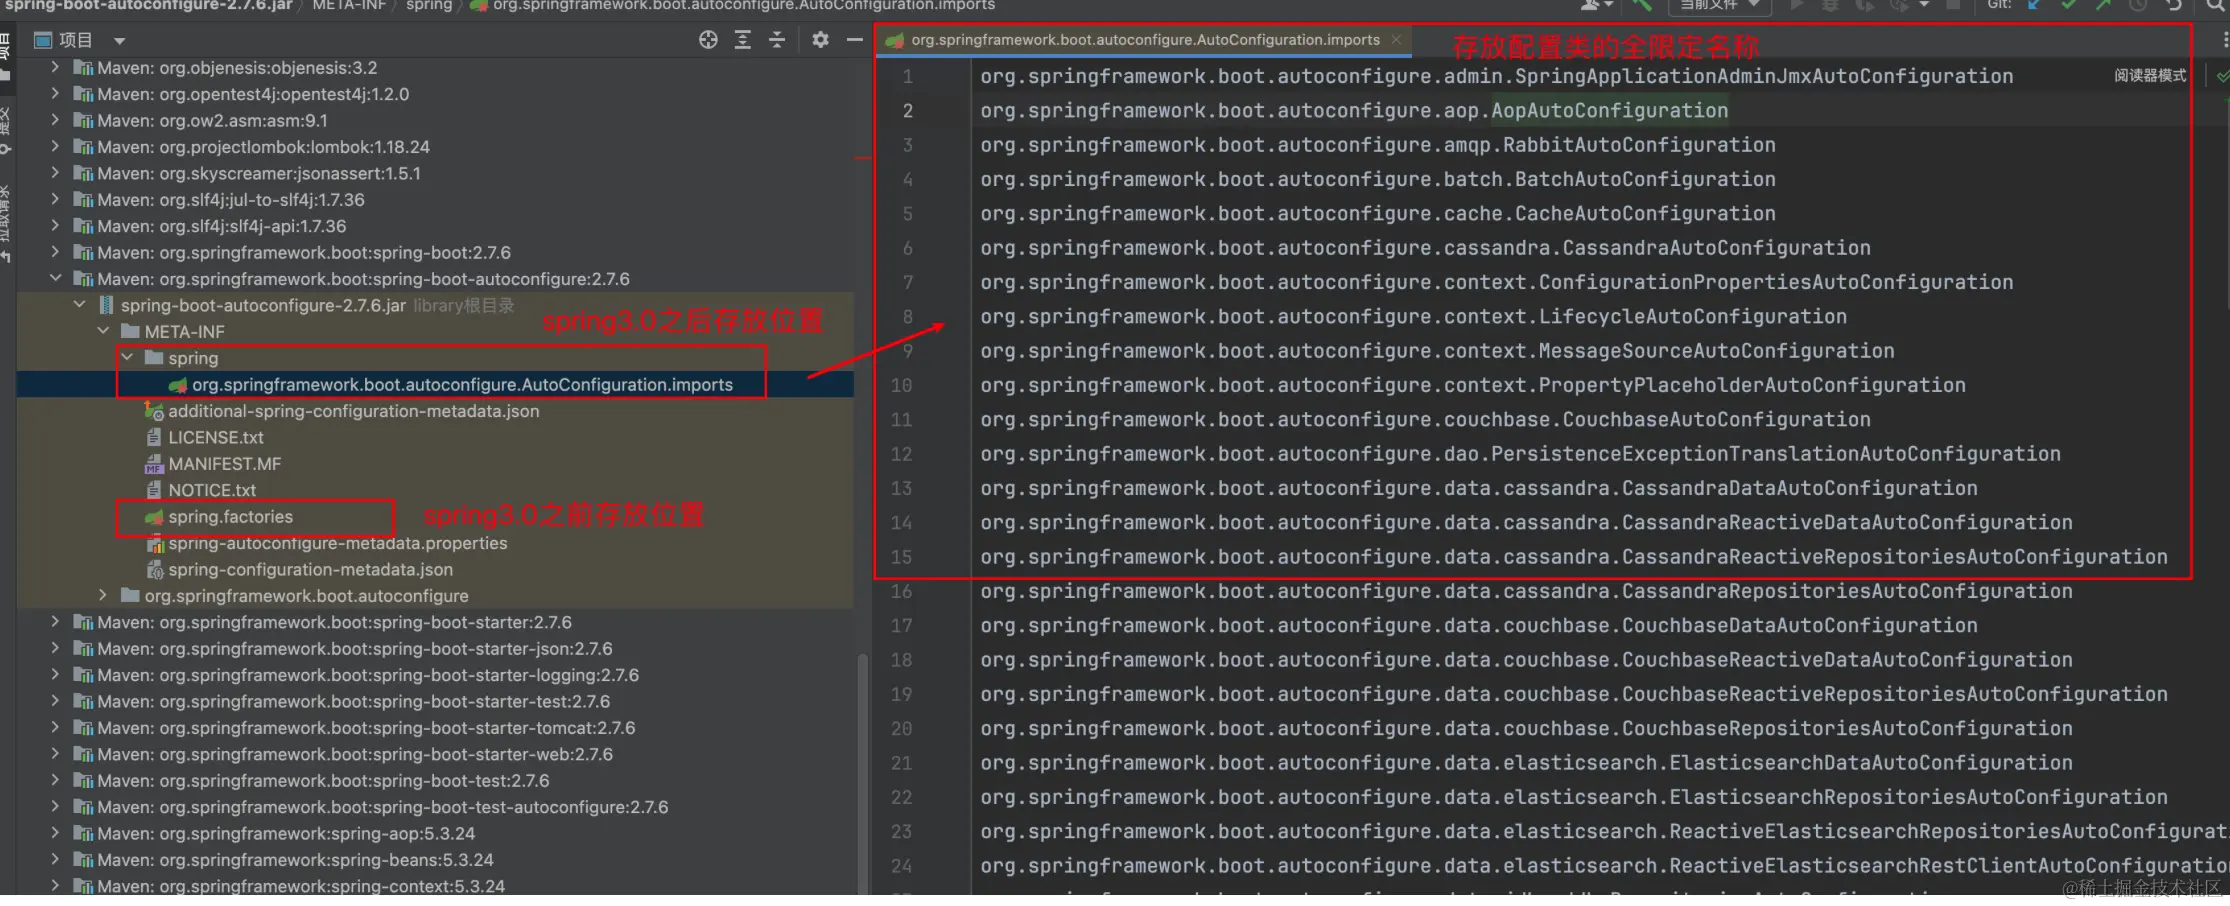Collapse the spring folder
Image resolution: width=2230 pixels, height=906 pixels.
[127, 358]
